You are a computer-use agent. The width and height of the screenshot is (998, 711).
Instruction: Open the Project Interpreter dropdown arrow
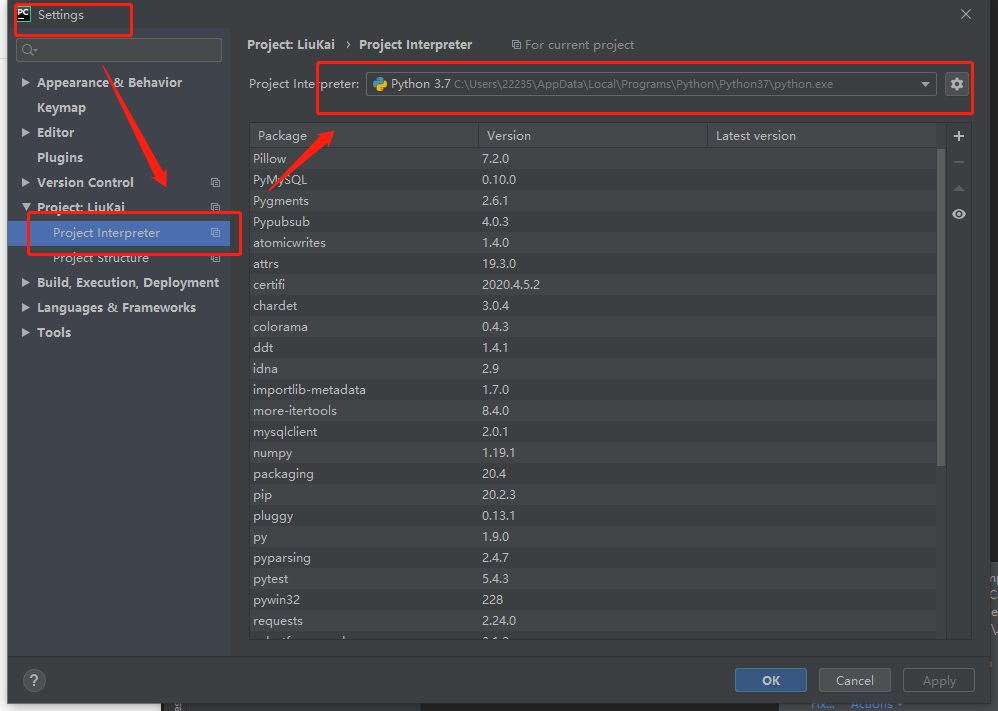click(x=925, y=84)
